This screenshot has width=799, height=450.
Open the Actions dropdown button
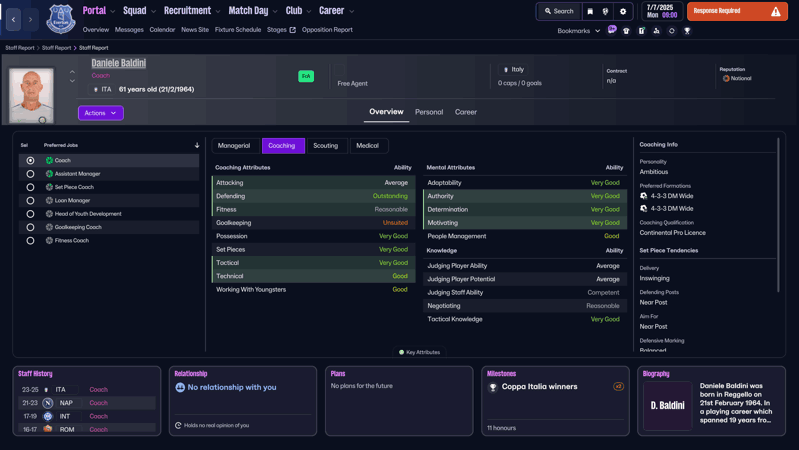coord(100,113)
